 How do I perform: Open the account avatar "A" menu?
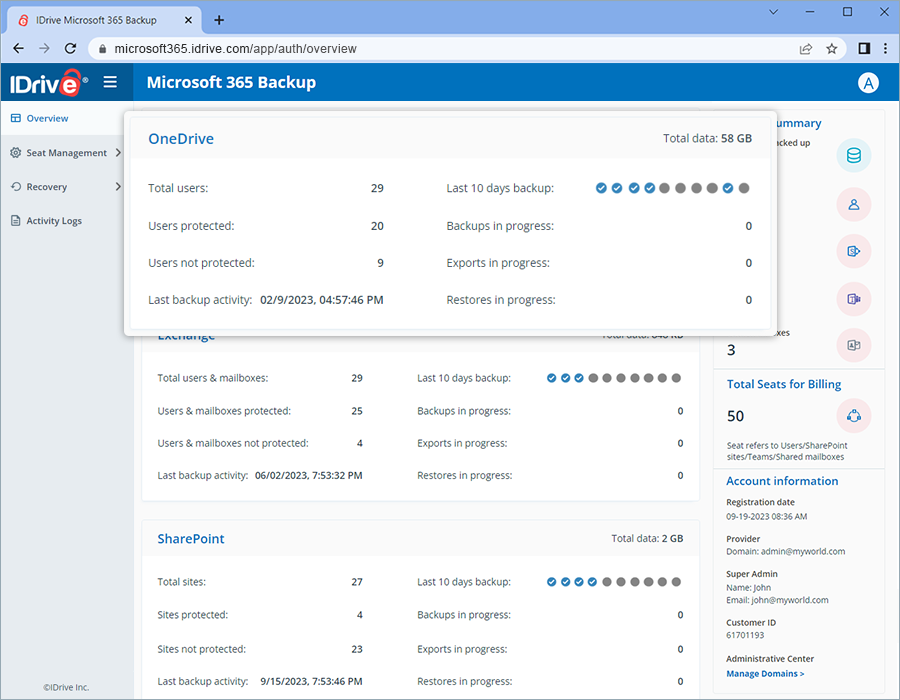(868, 83)
